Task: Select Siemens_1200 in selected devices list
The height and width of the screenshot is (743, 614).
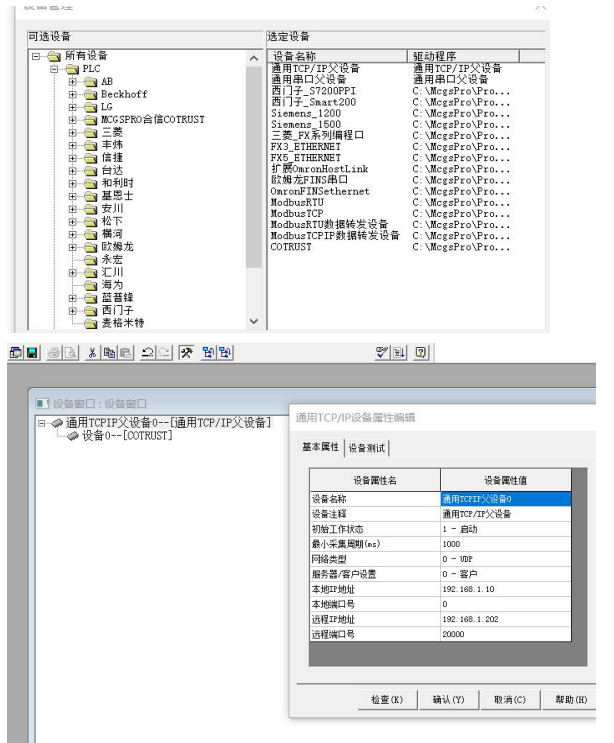Action: (306, 113)
